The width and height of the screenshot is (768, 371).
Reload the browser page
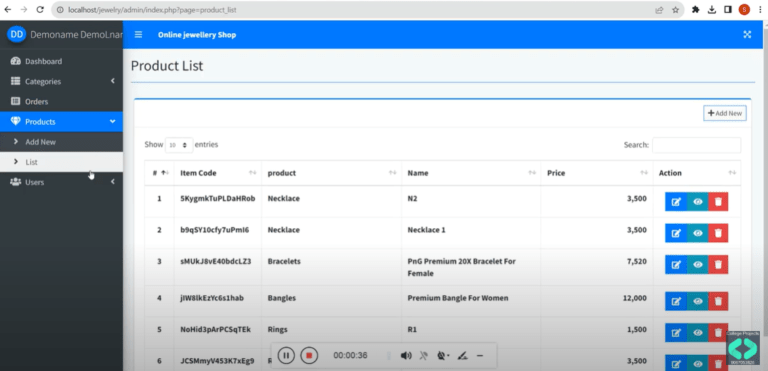[x=40, y=10]
